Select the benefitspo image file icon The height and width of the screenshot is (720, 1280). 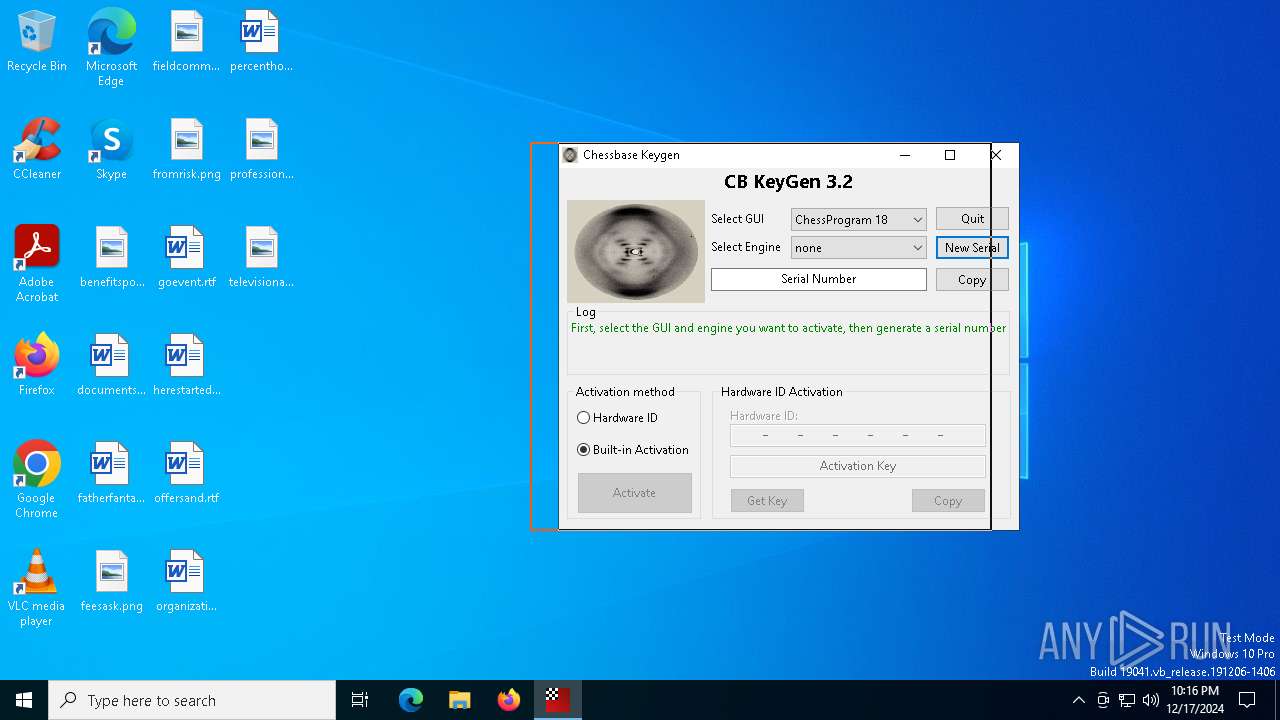(x=112, y=257)
